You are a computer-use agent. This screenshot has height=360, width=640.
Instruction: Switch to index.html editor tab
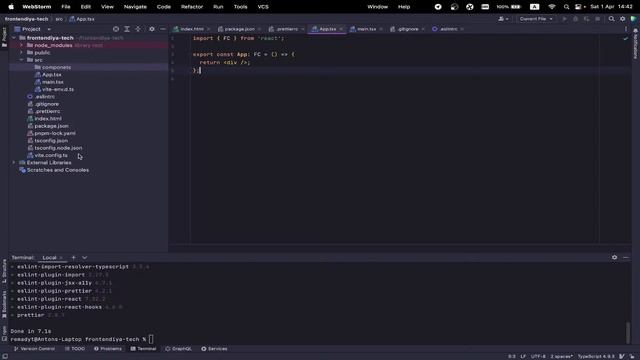click(191, 29)
